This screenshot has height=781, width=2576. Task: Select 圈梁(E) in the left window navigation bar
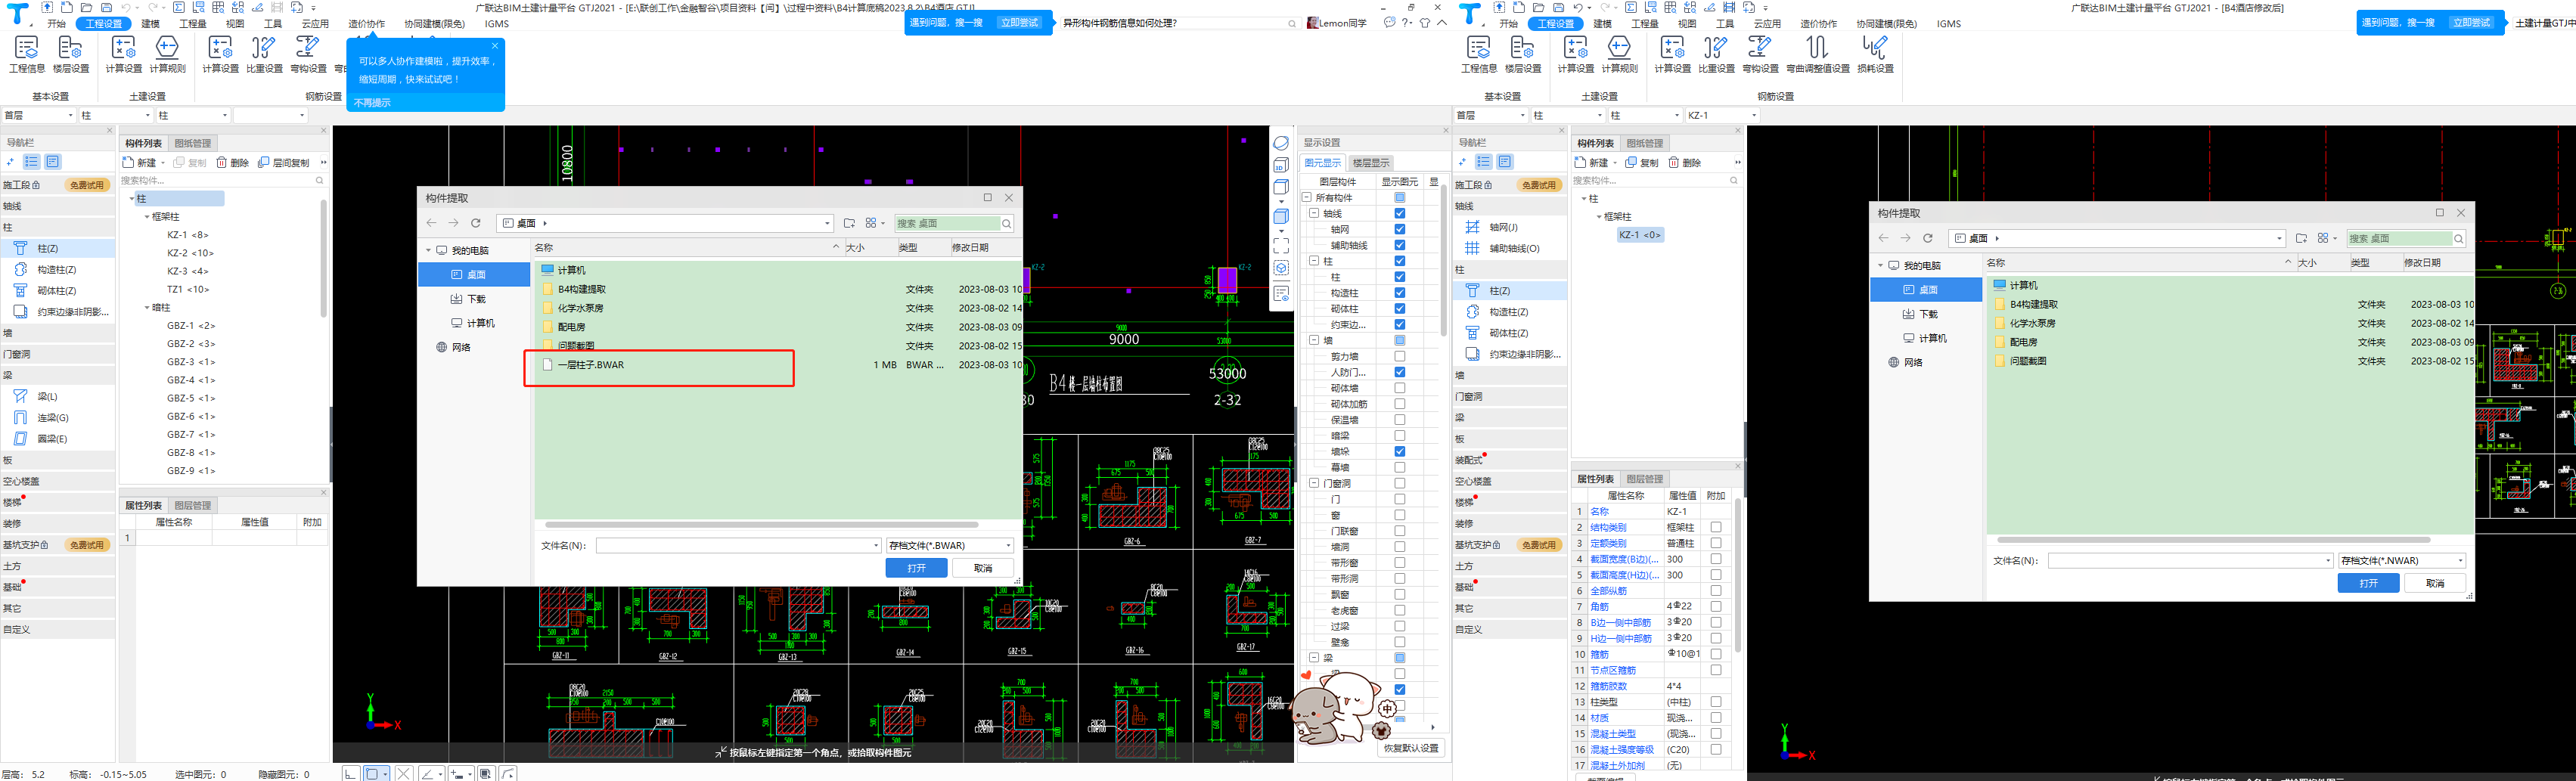pos(58,438)
